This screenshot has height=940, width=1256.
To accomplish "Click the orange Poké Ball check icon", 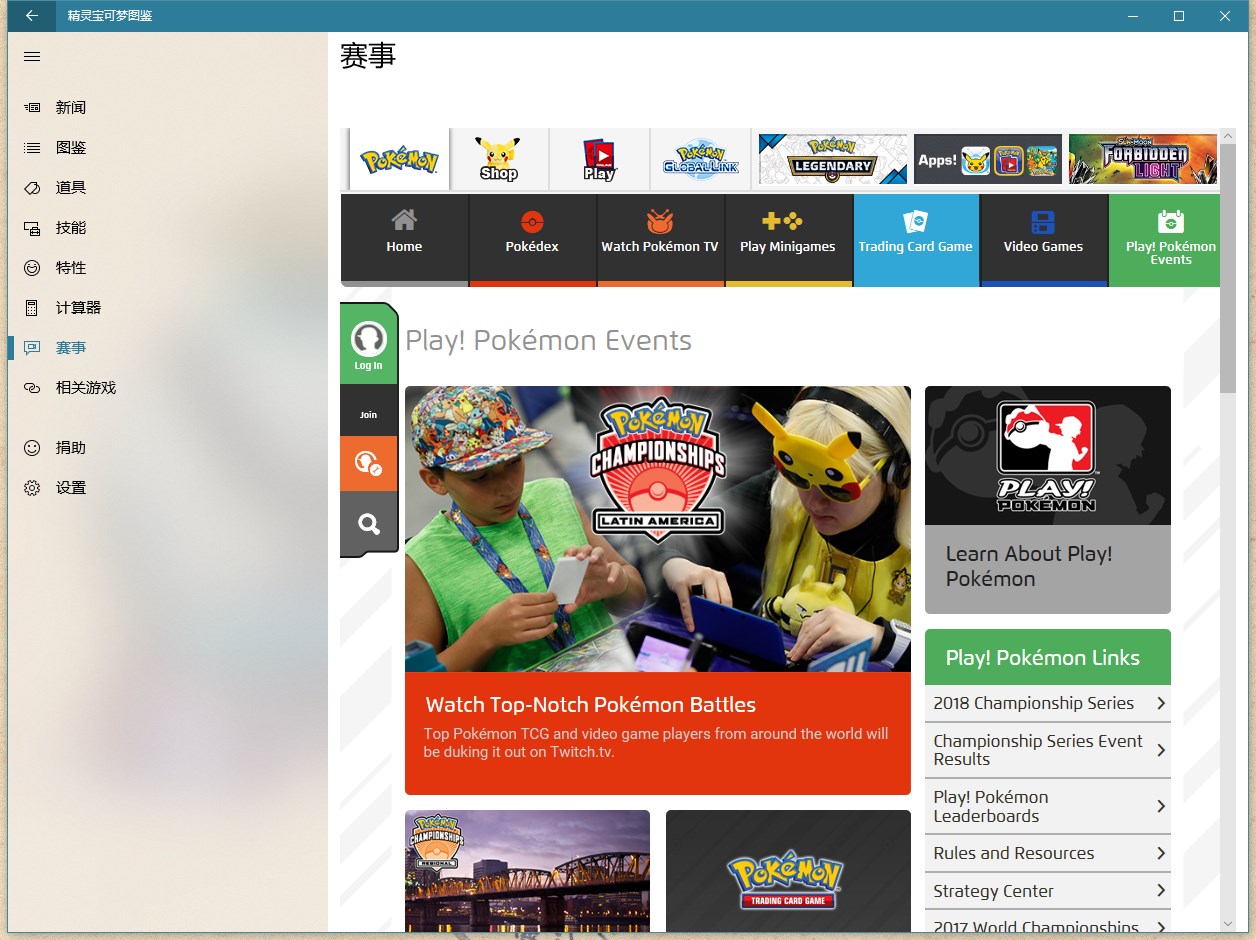I will pyautogui.click(x=369, y=463).
